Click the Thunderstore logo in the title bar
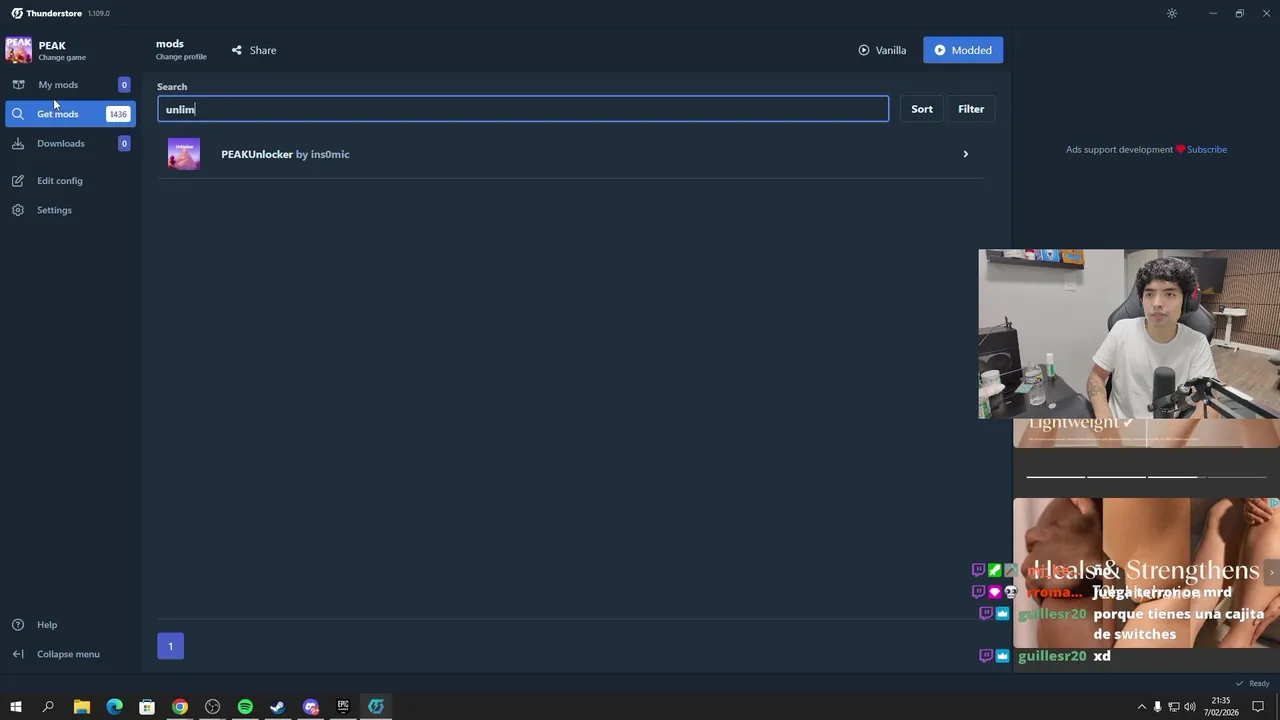This screenshot has height=720, width=1280. click(x=17, y=13)
